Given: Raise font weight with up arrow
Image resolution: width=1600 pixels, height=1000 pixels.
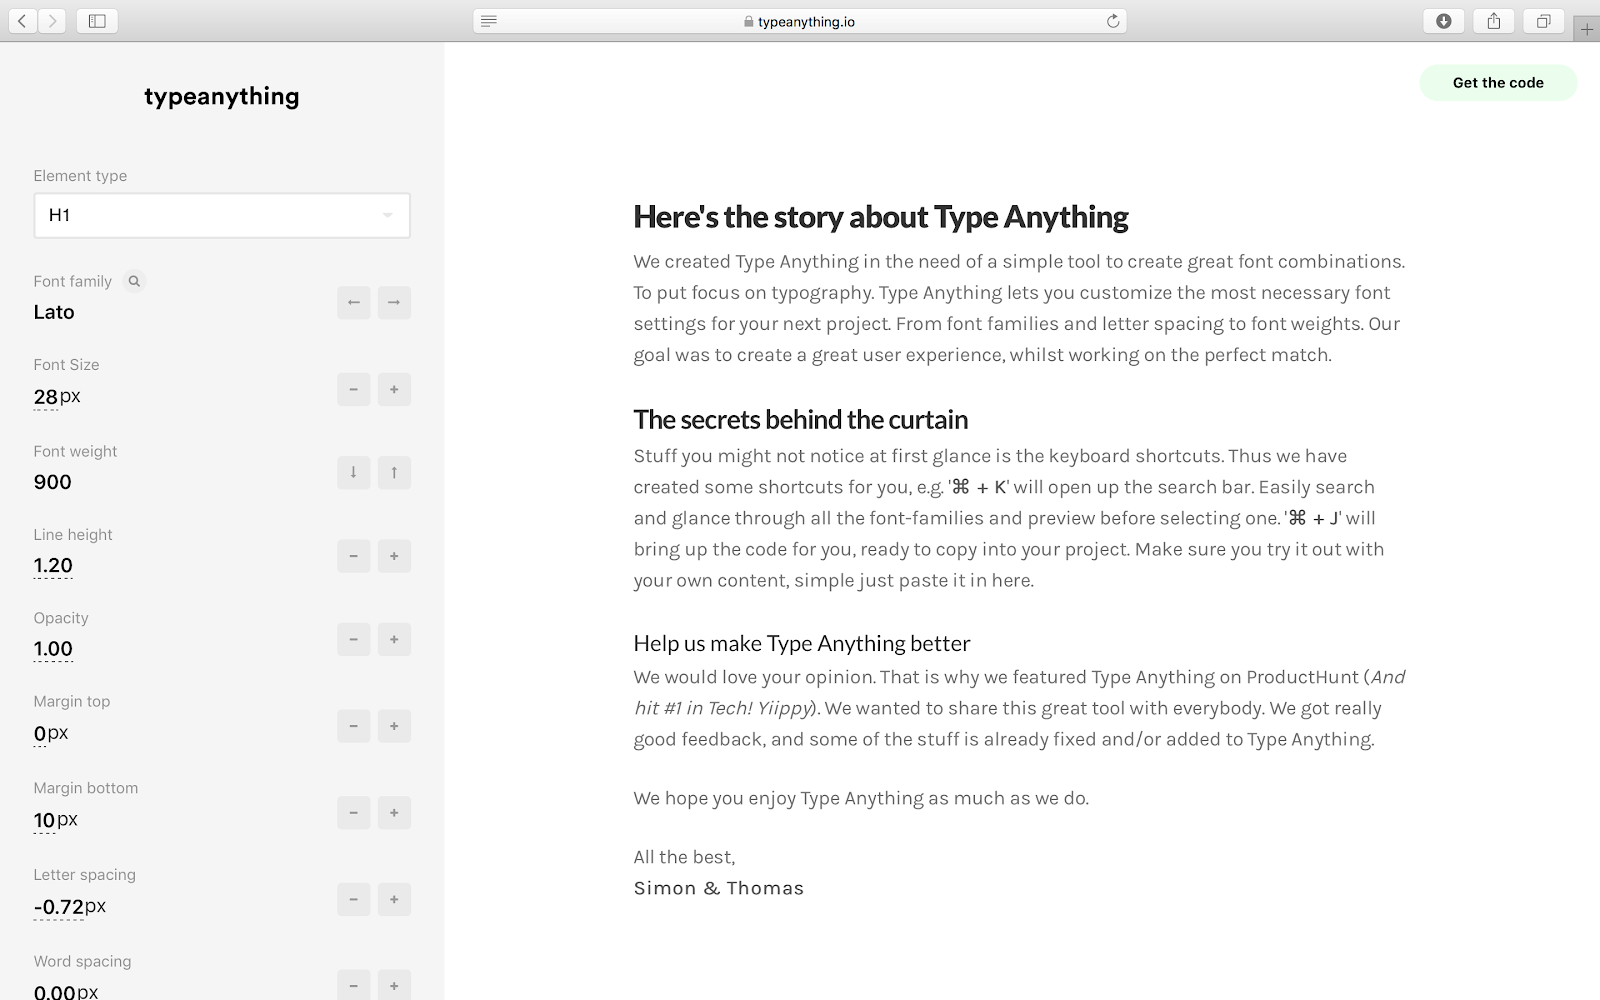Looking at the screenshot, I should pyautogui.click(x=394, y=472).
